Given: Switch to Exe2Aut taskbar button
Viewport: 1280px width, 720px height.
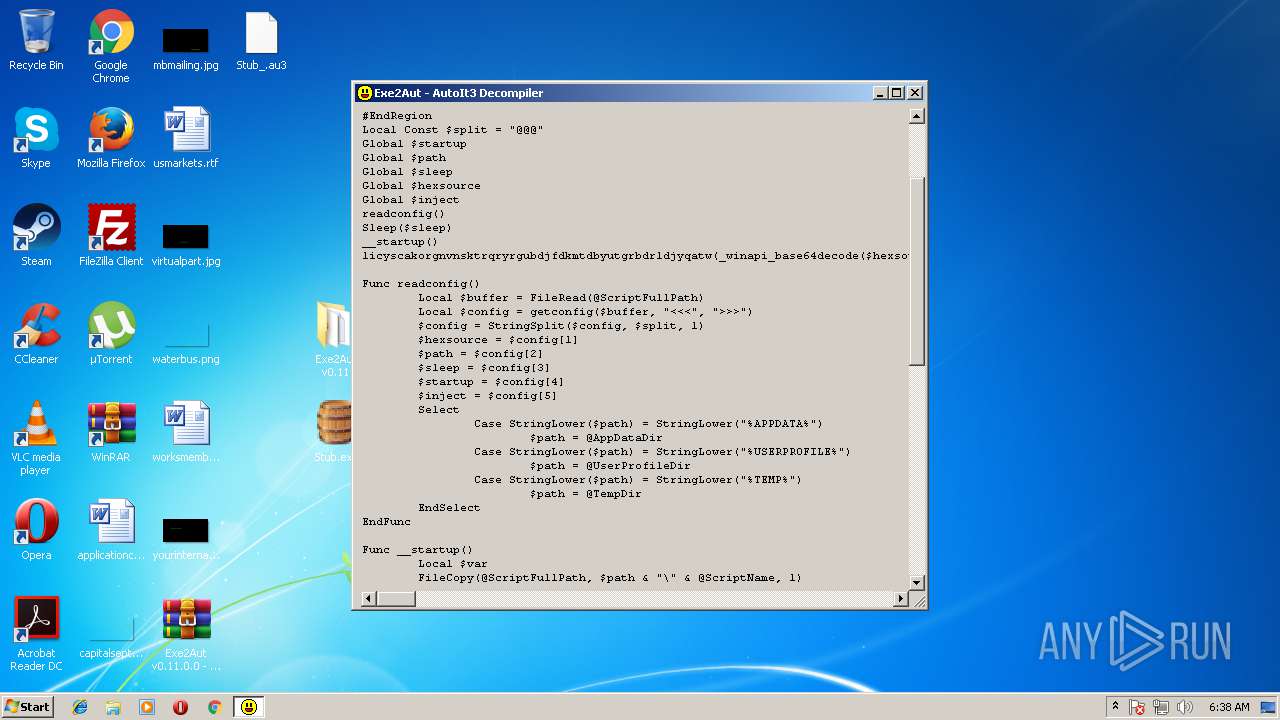Looking at the screenshot, I should point(249,707).
